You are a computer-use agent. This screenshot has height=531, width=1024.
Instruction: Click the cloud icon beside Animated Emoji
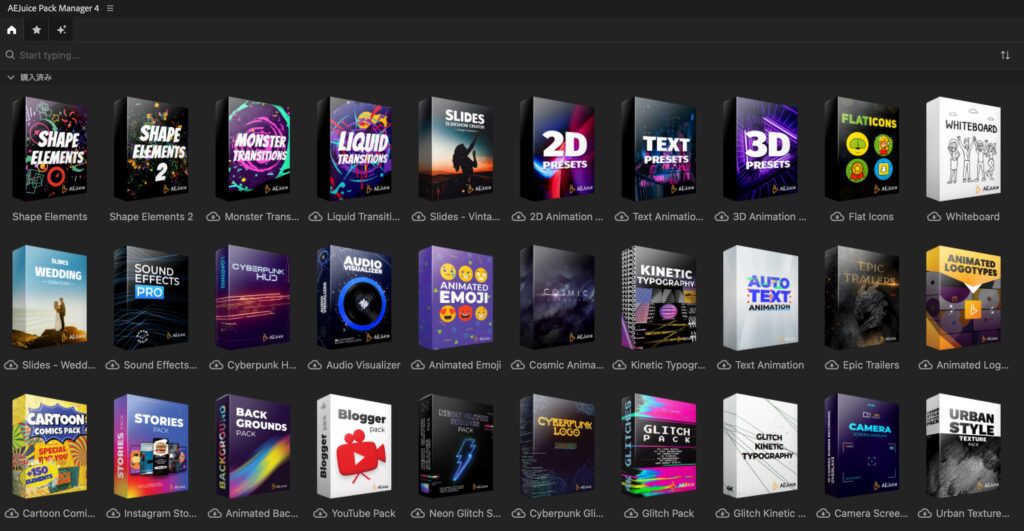(417, 366)
